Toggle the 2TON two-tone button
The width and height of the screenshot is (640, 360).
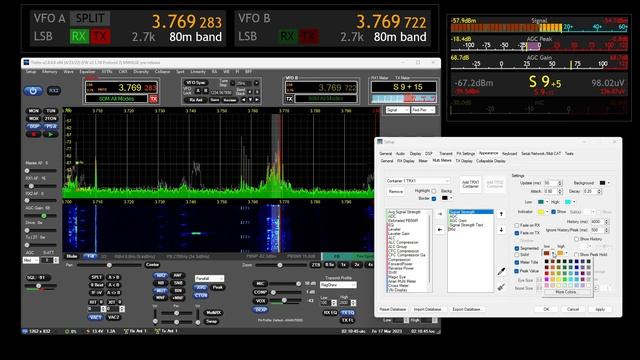coord(50,118)
